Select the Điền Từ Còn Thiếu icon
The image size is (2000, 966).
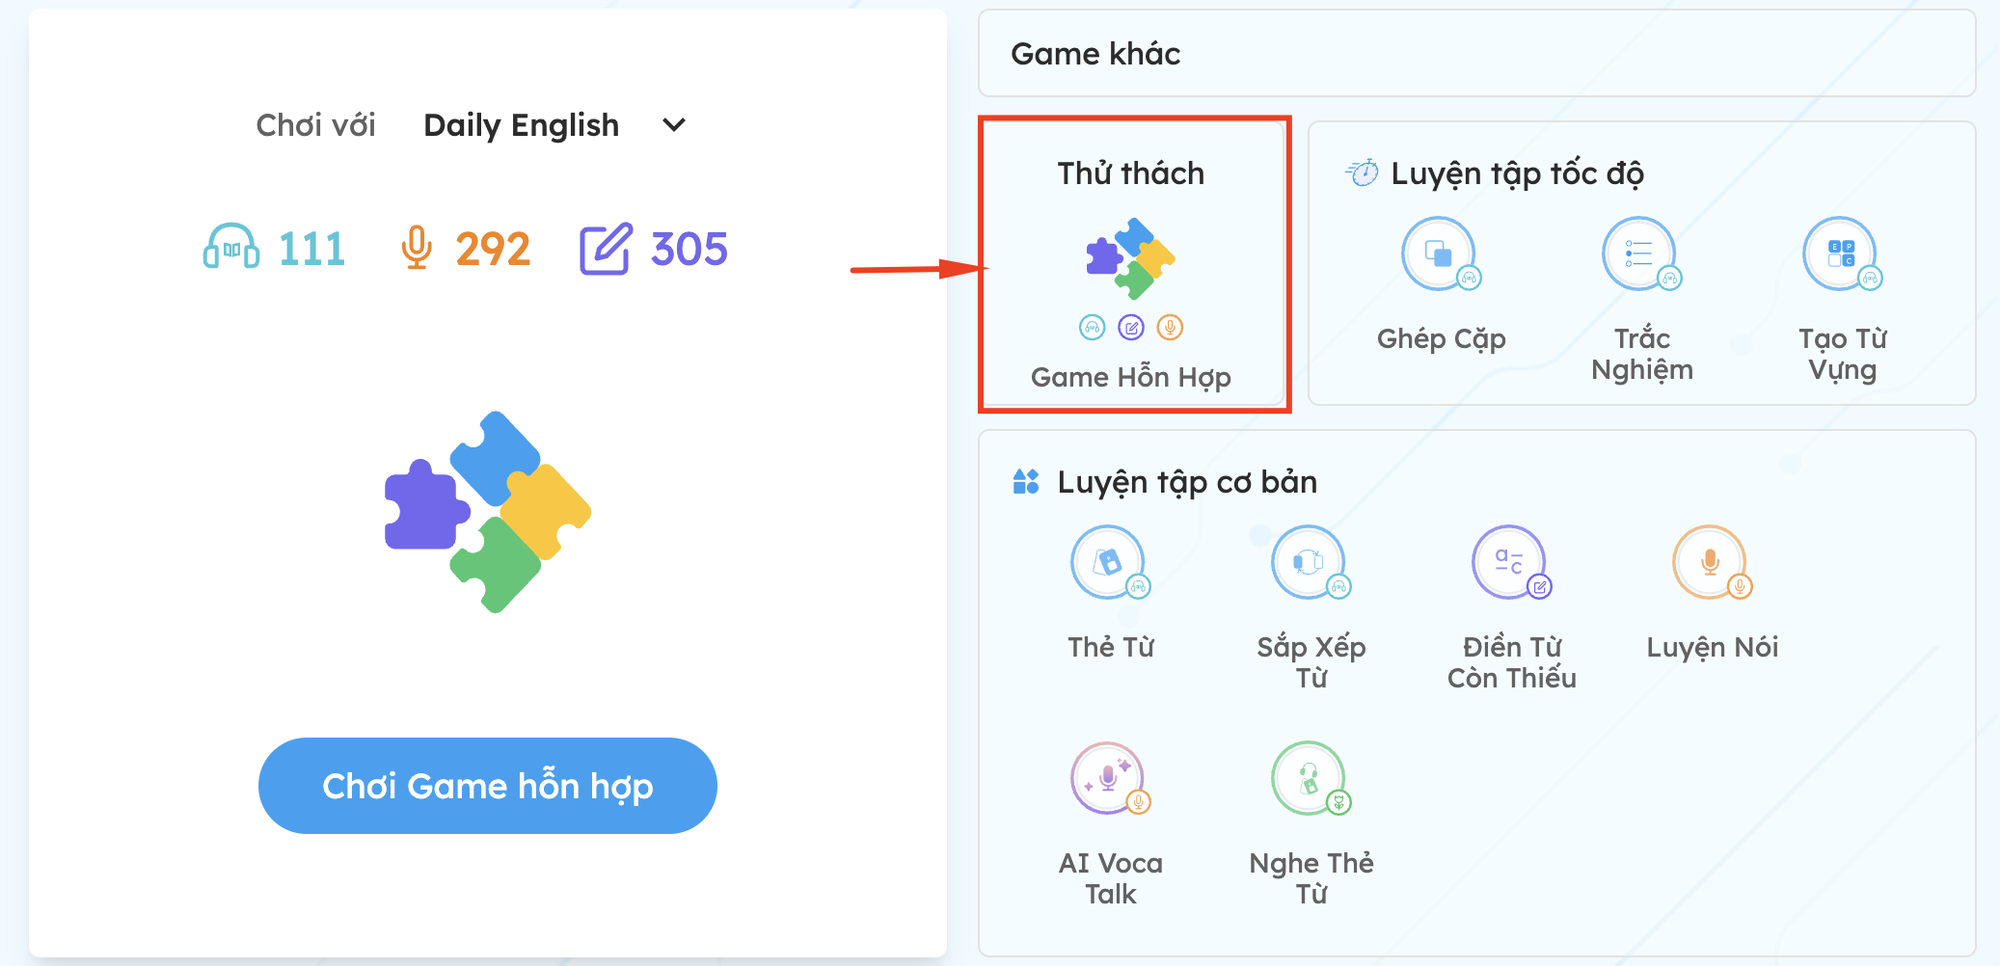1510,563
